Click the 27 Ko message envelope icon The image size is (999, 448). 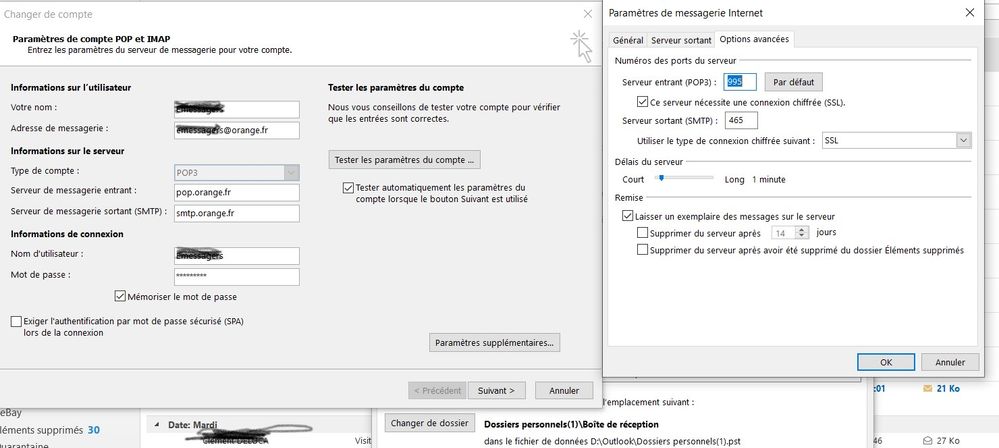927,440
